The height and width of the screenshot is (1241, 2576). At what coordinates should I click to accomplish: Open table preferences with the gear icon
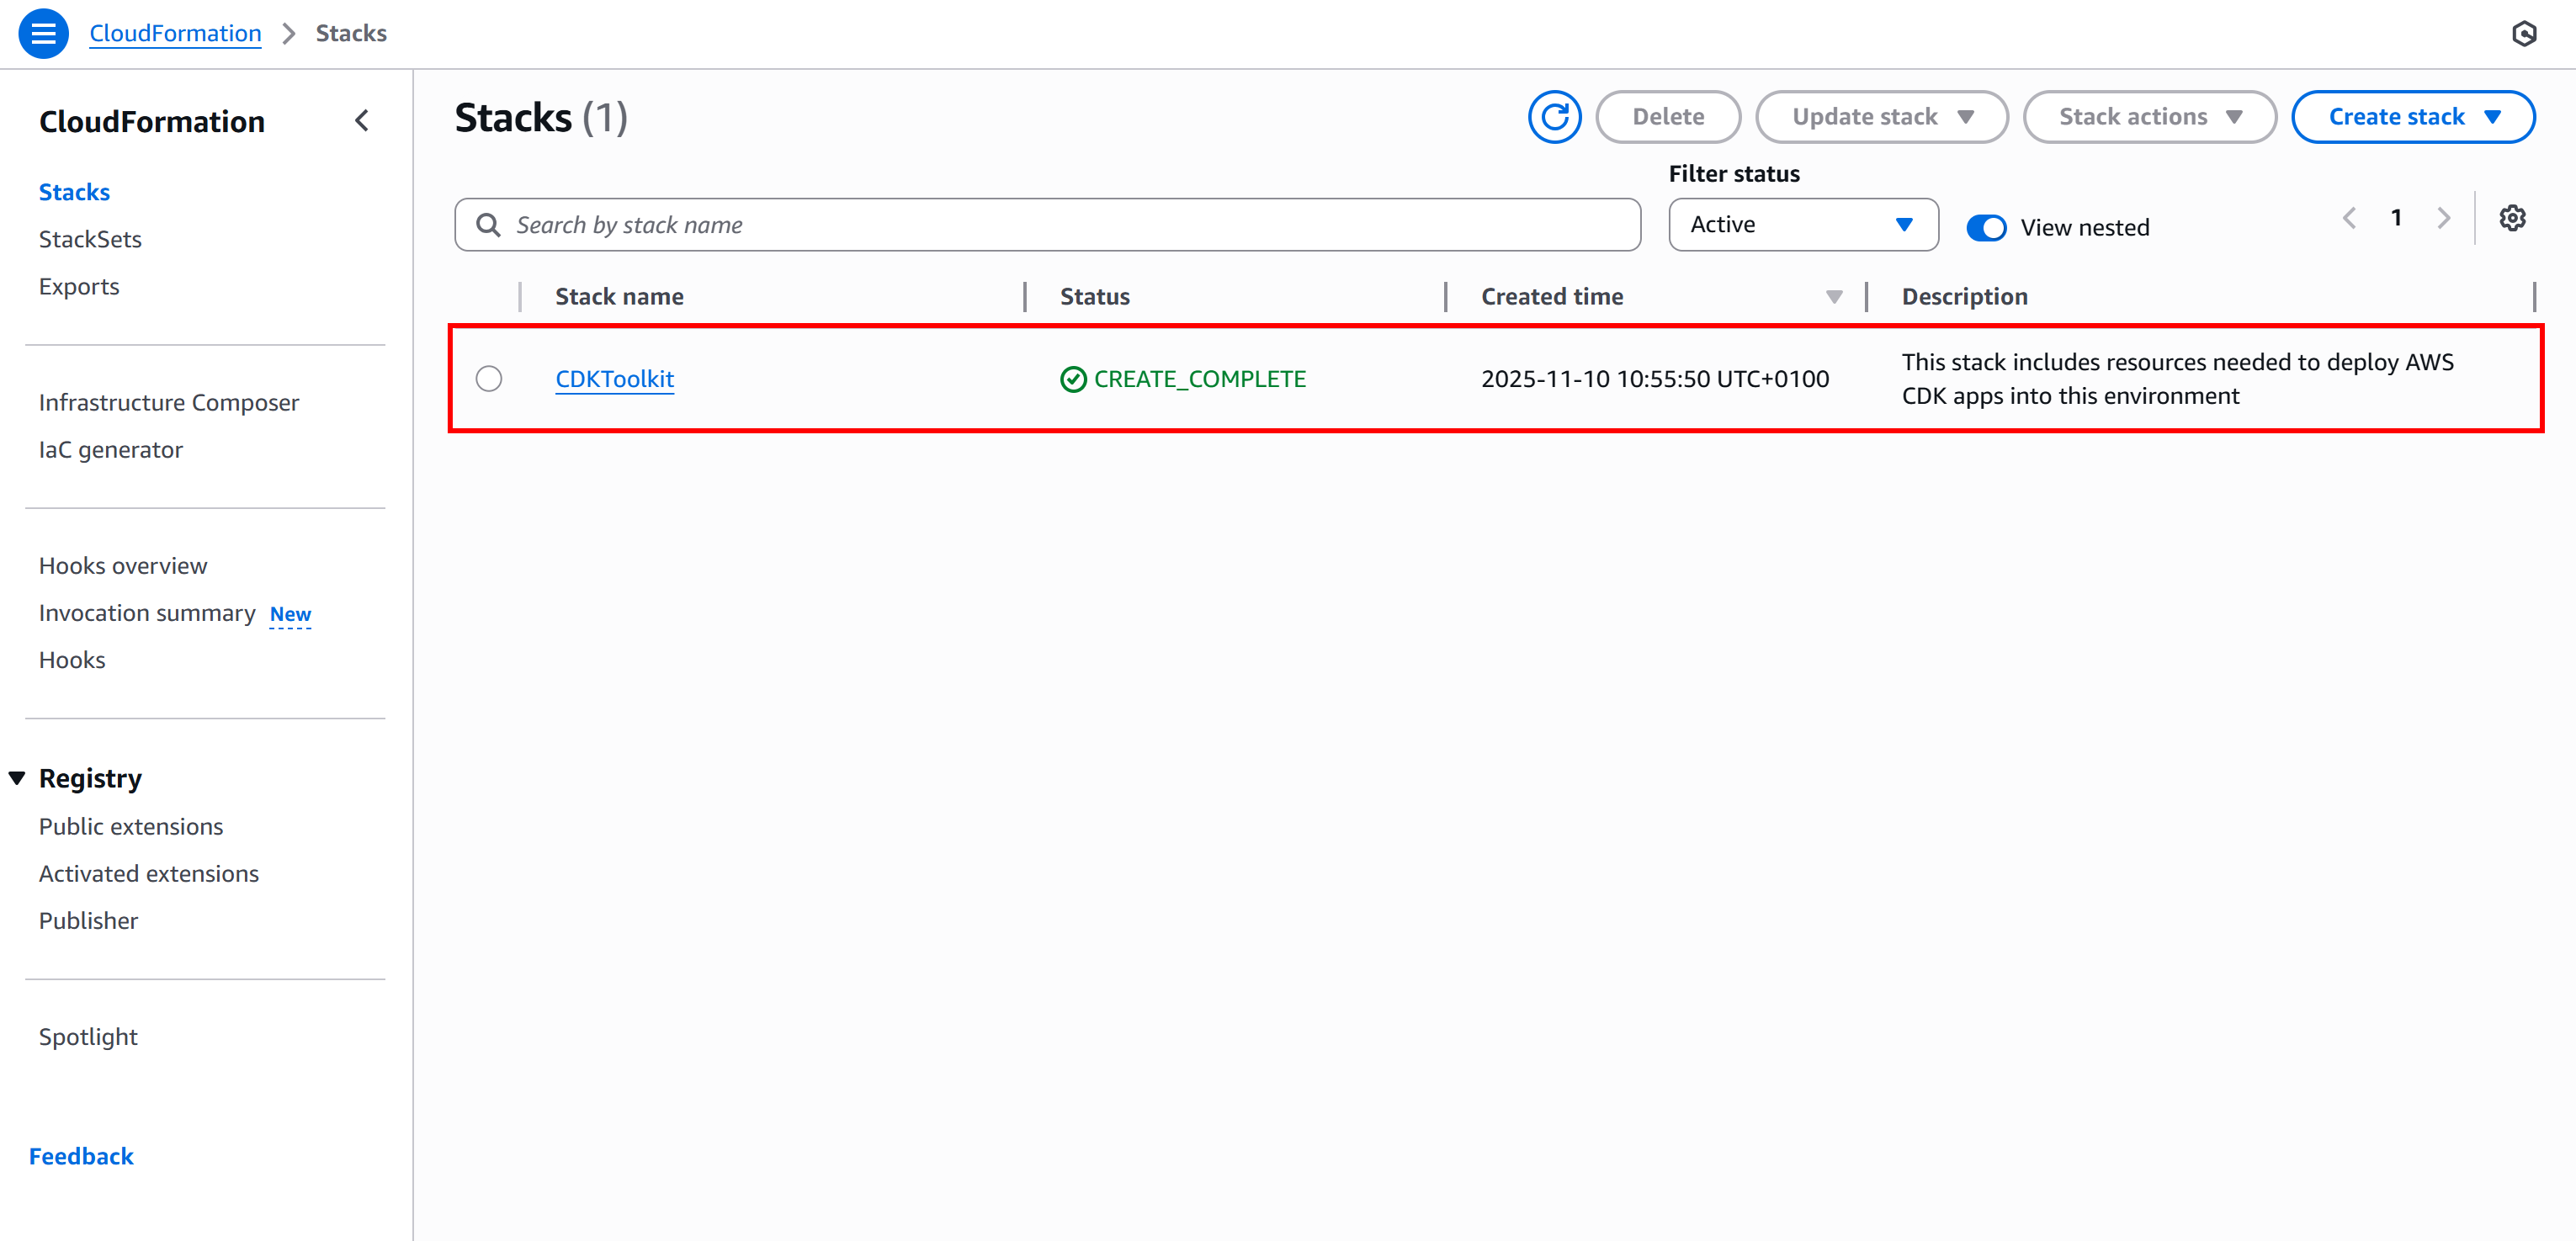tap(2513, 217)
